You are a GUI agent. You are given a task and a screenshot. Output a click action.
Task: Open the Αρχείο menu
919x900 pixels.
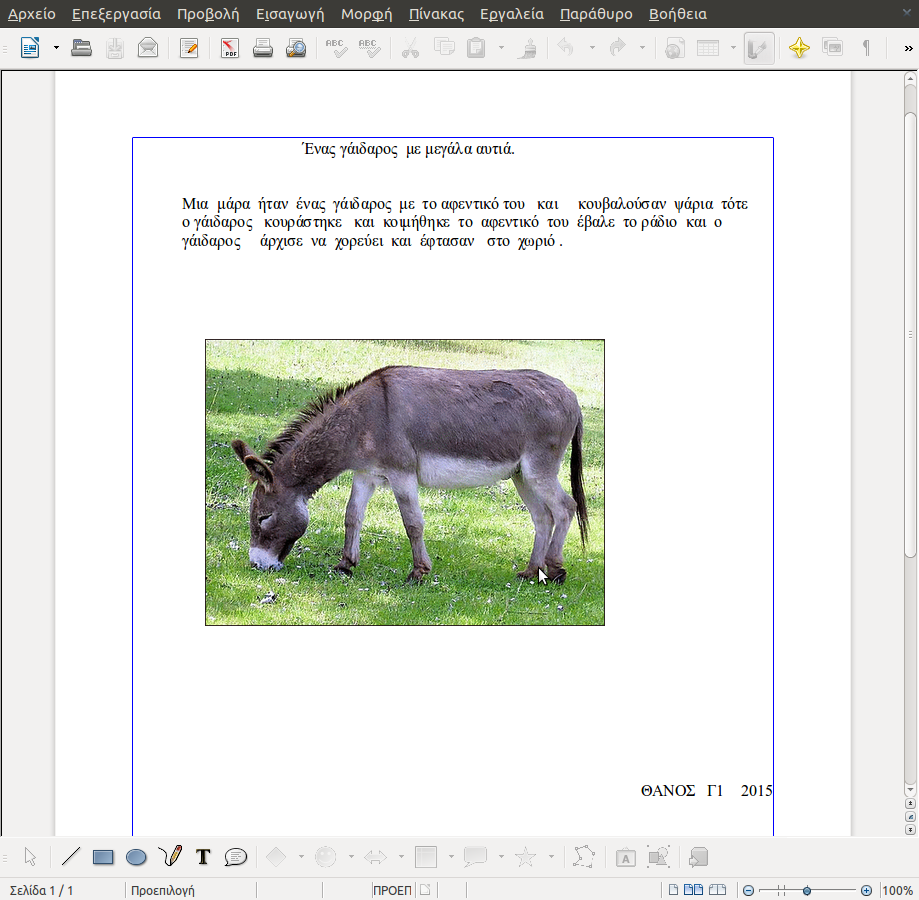(x=32, y=13)
